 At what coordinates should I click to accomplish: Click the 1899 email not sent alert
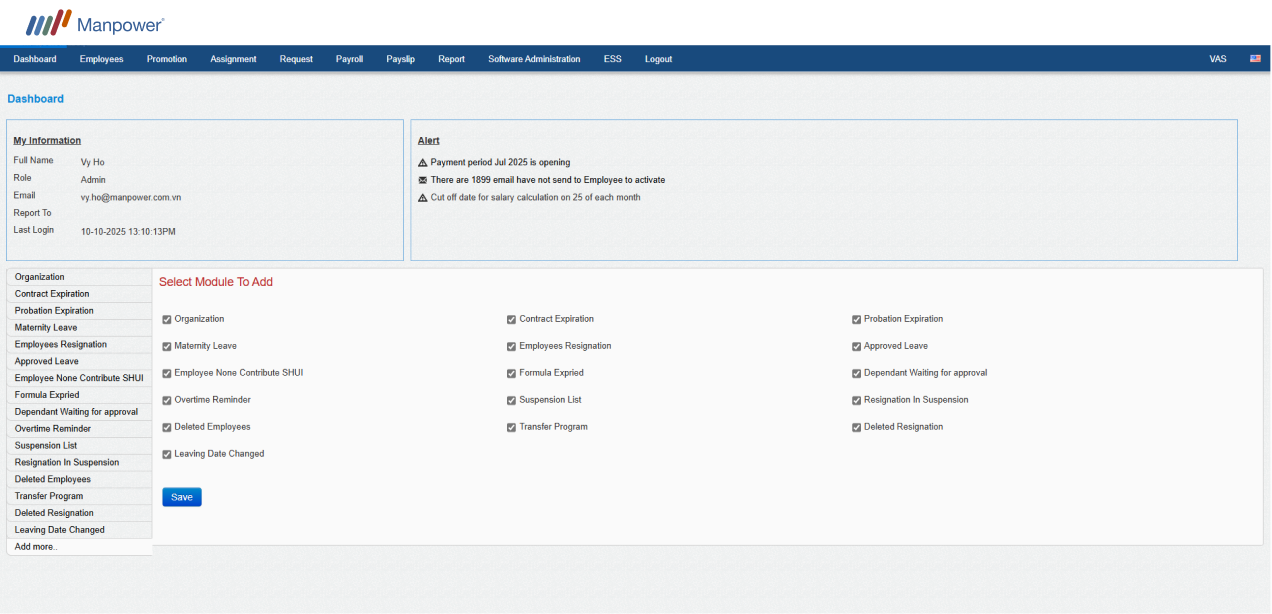[x=548, y=180]
